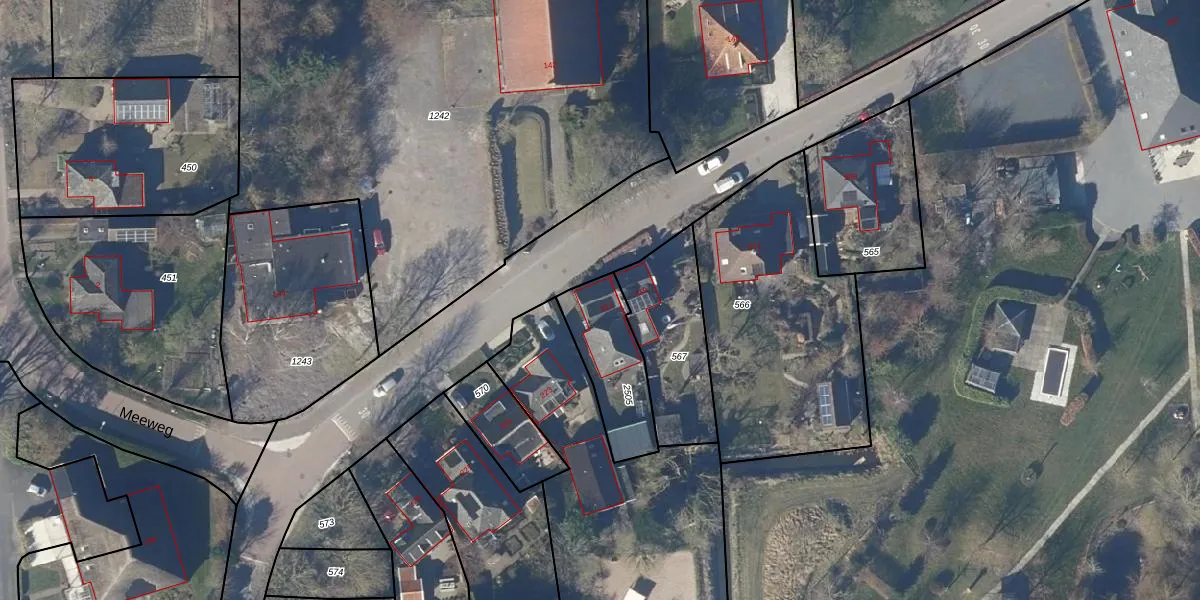
Task: Select parcel label 570
Action: pyautogui.click(x=482, y=389)
